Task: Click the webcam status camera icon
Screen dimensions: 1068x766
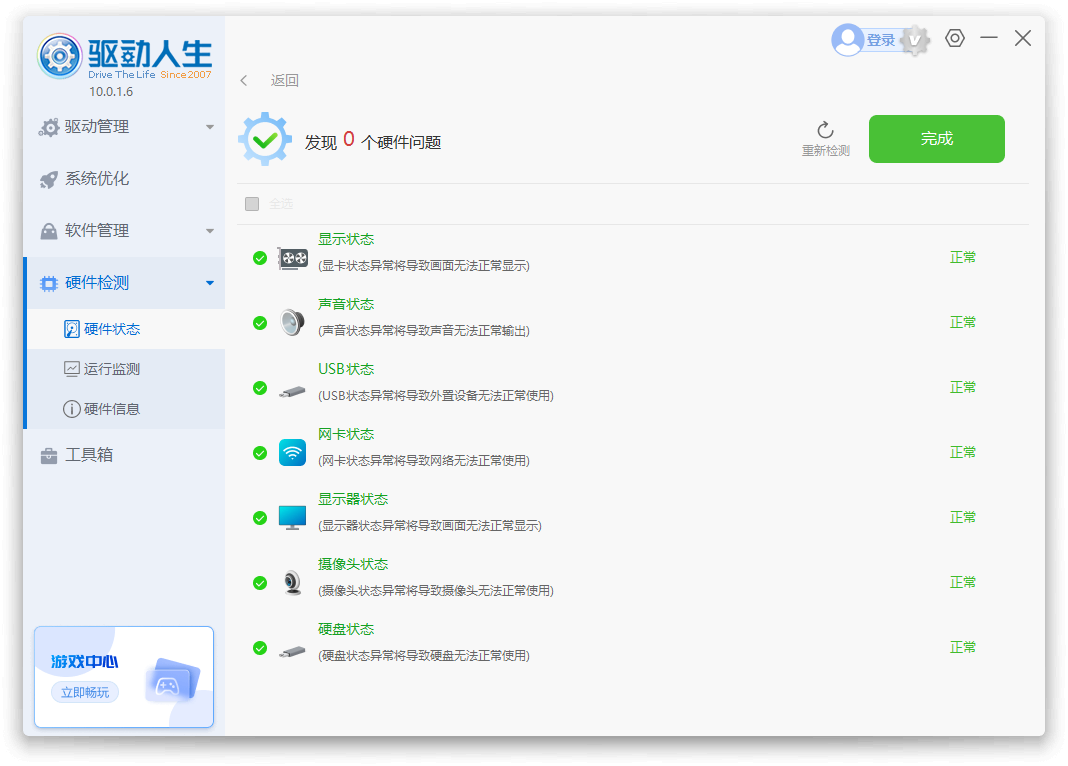Action: coord(292,582)
